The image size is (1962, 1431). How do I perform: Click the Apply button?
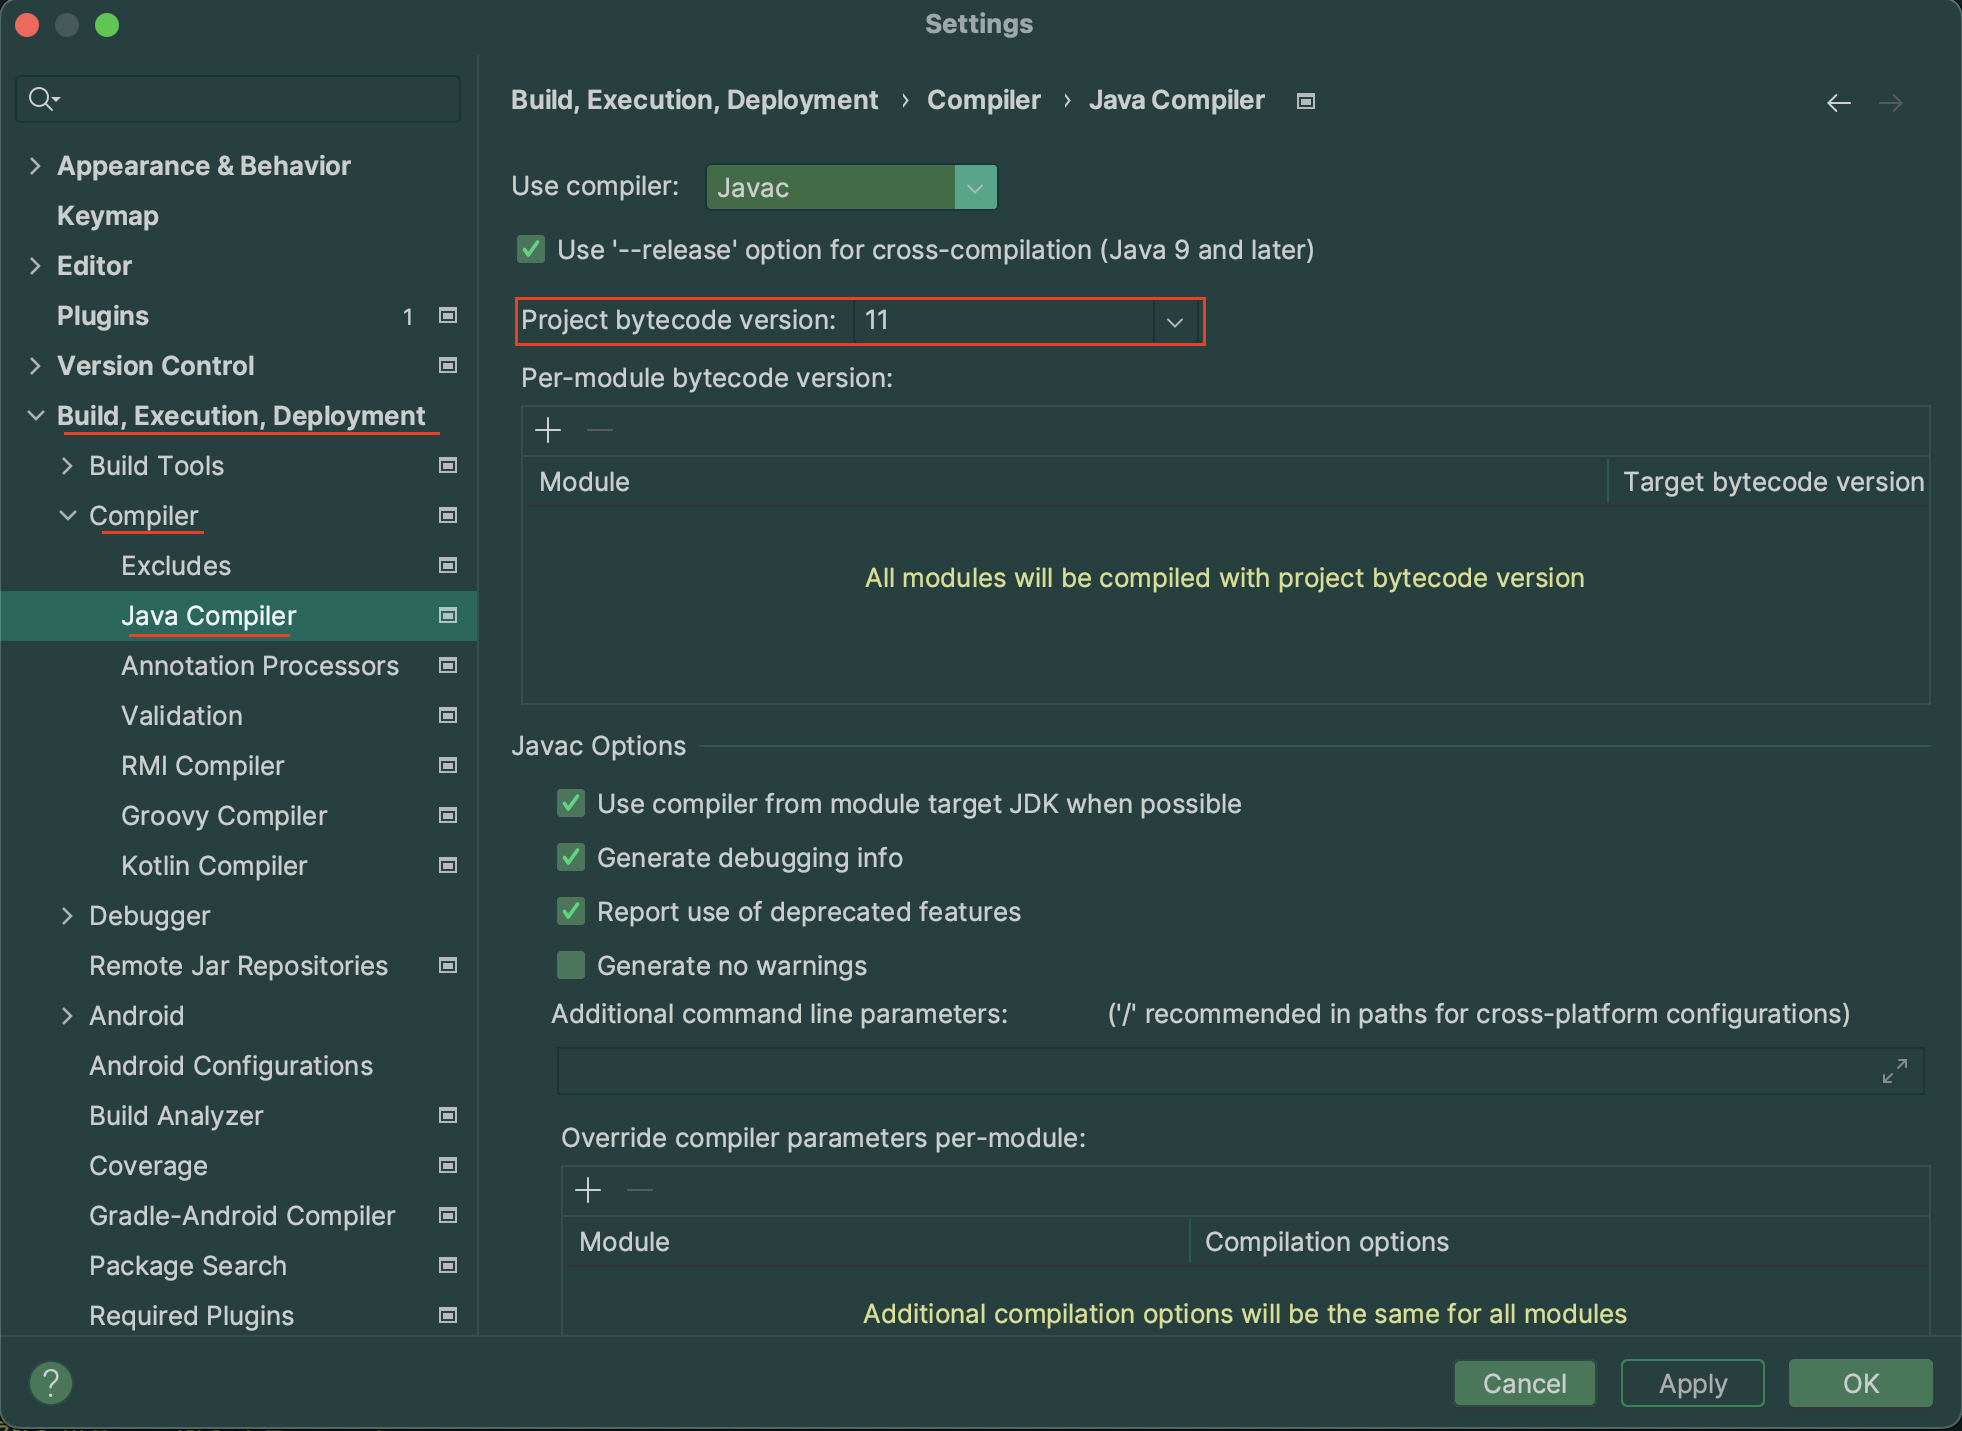pos(1692,1383)
